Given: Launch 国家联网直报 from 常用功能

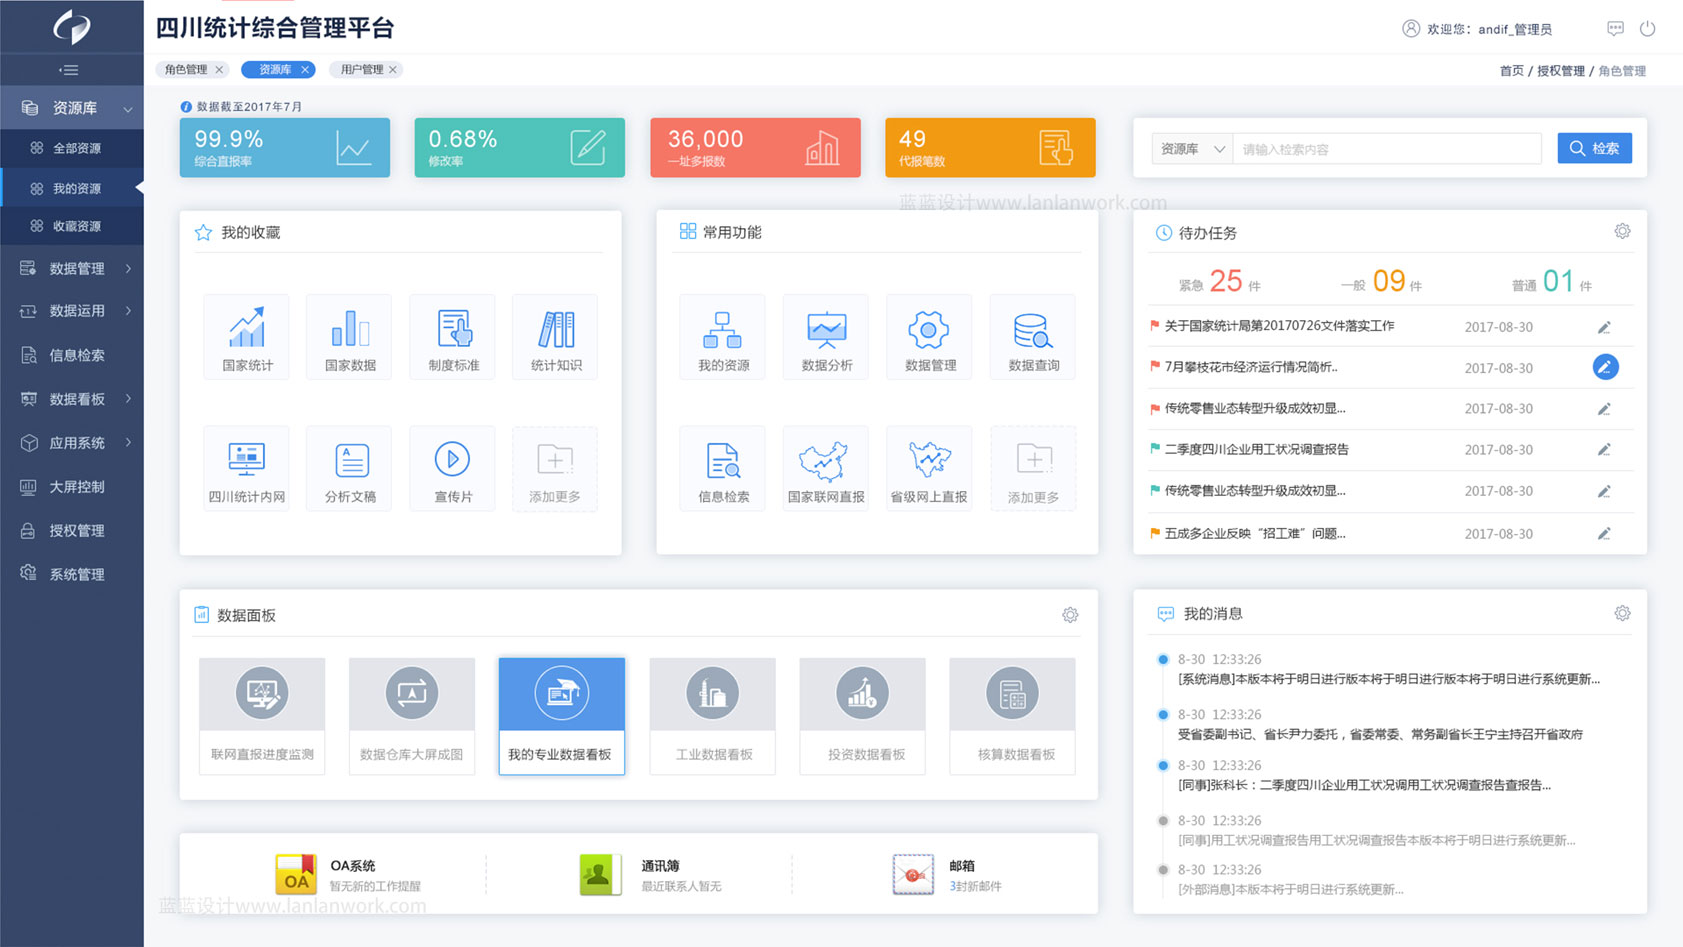Looking at the screenshot, I should pos(825,467).
